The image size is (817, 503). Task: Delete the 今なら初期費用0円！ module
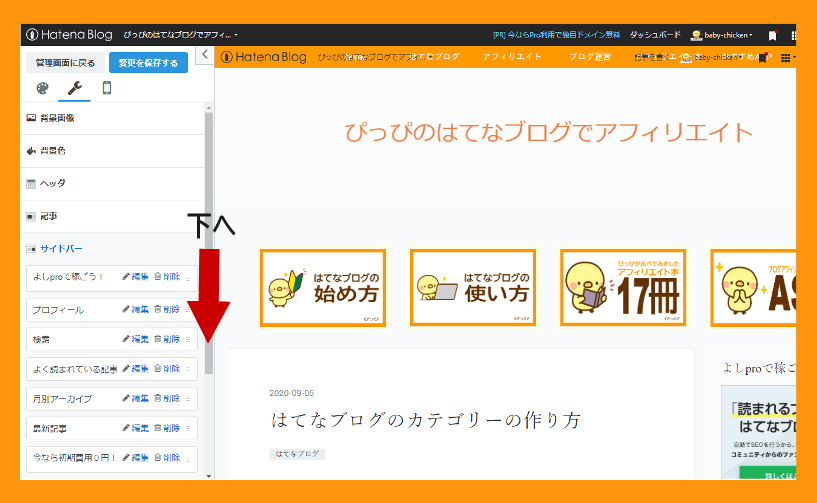[x=167, y=458]
